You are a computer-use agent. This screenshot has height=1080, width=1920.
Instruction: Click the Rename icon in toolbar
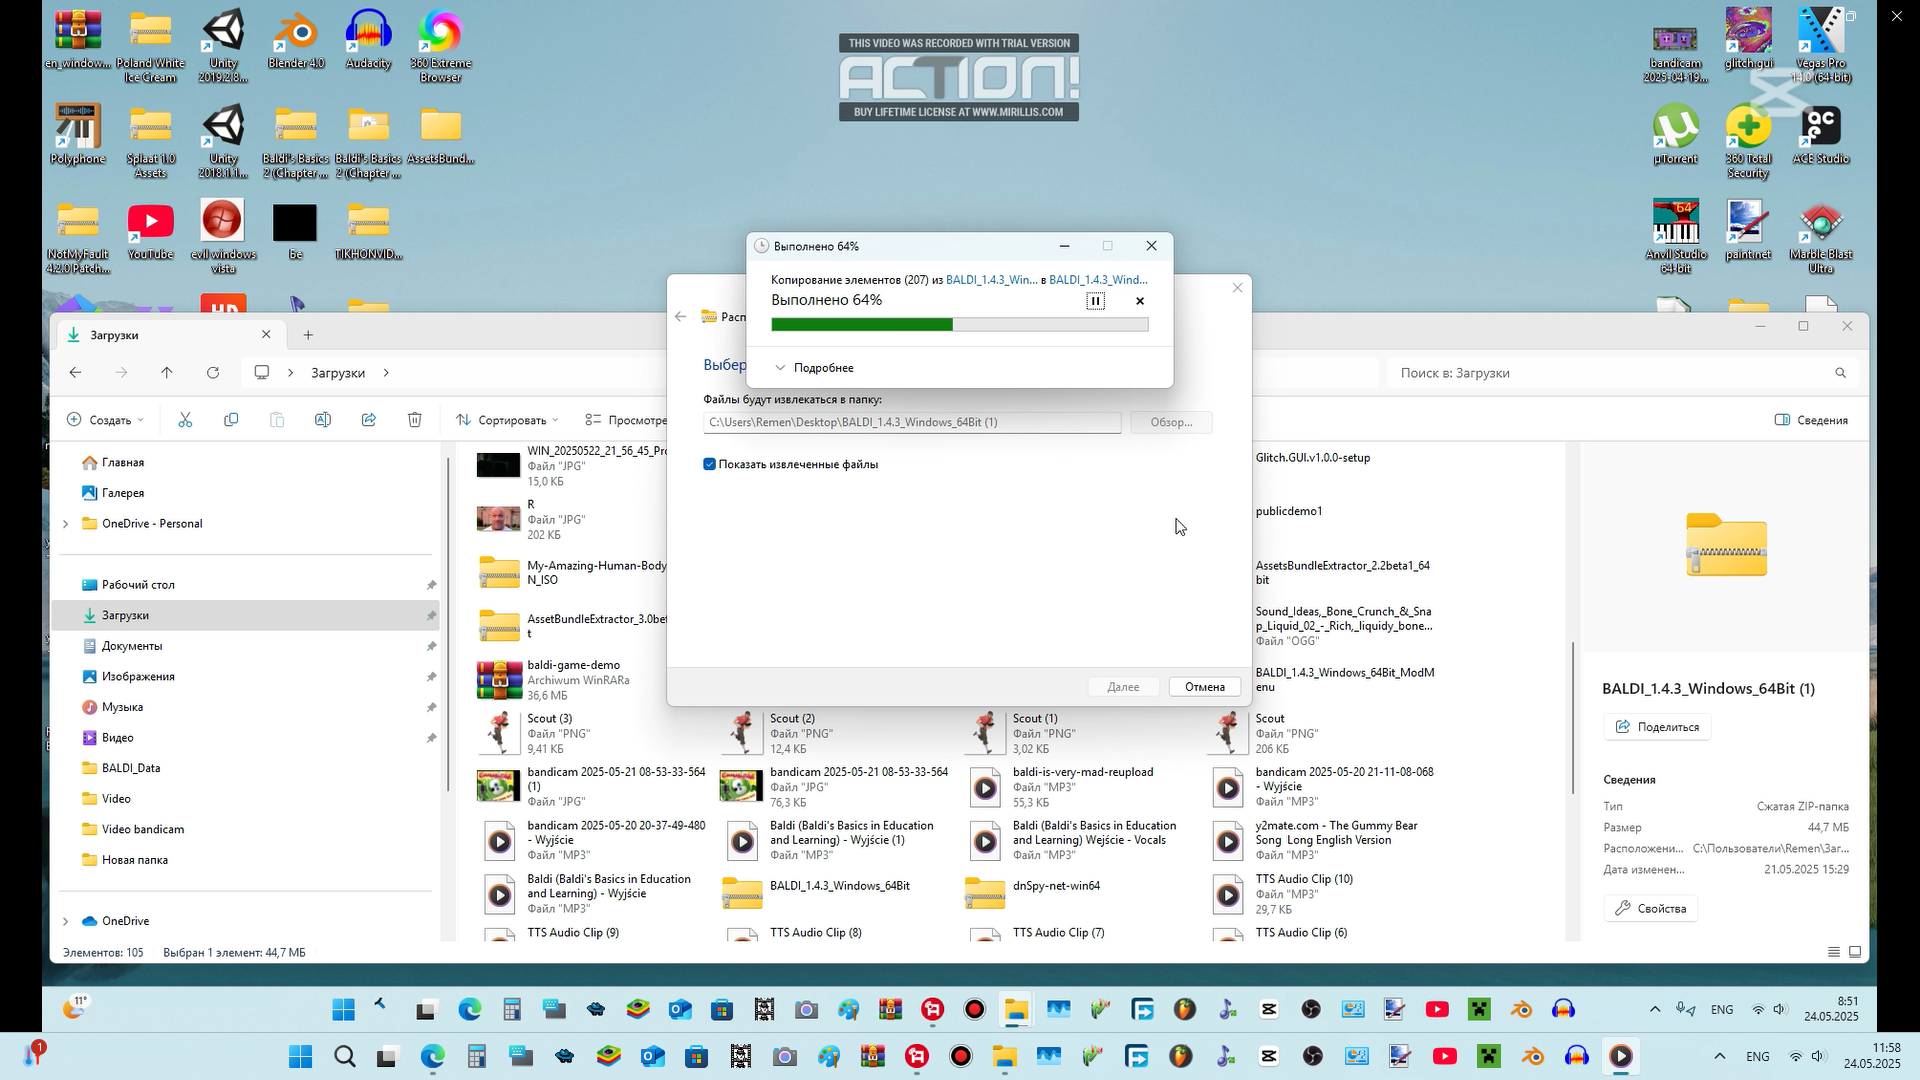coord(323,420)
